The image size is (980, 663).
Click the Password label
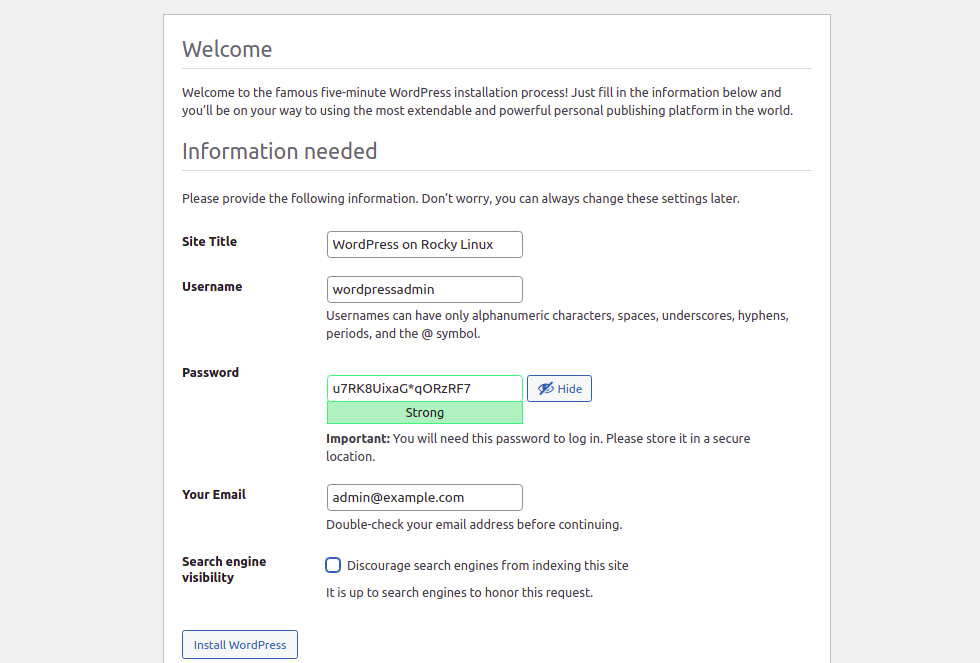(x=211, y=372)
